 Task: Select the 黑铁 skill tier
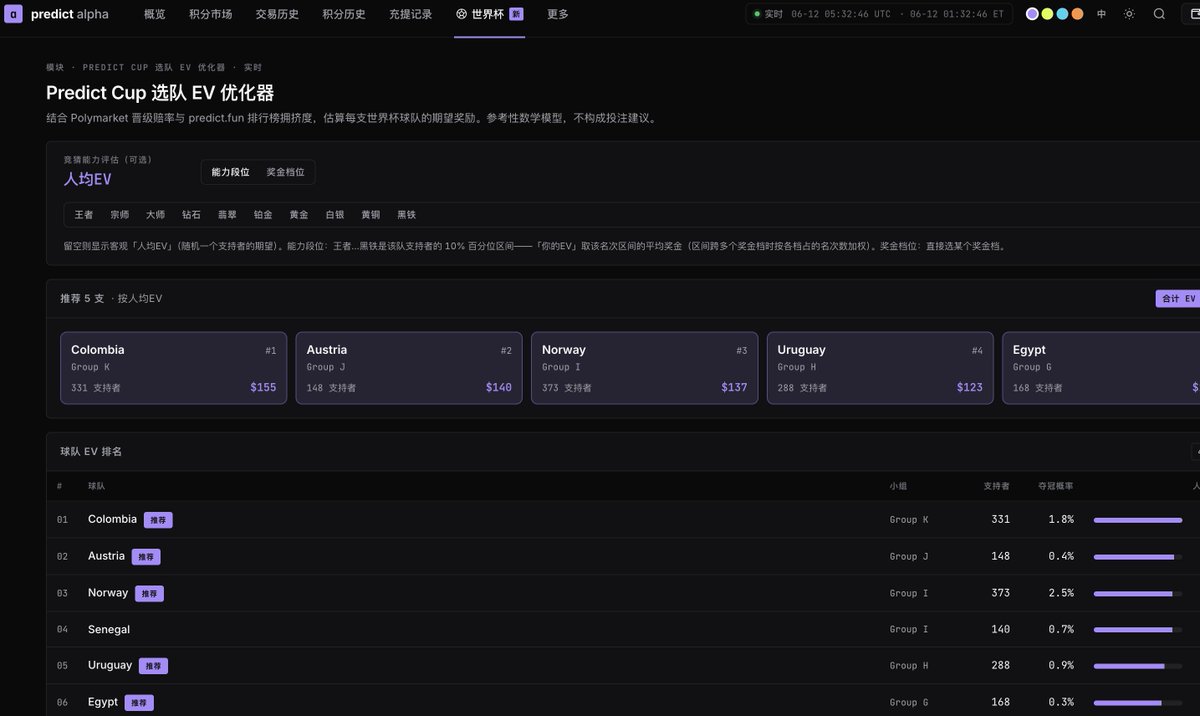coord(406,215)
